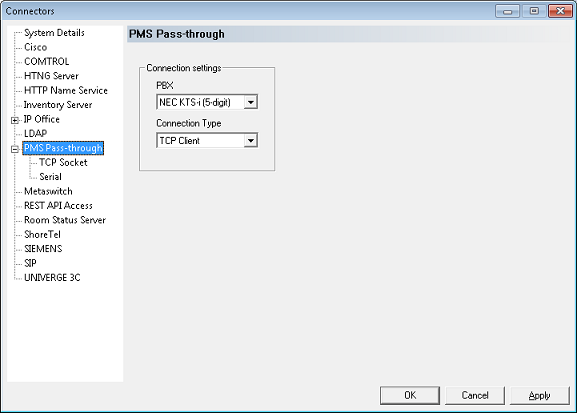This screenshot has height=413, width=577.
Task: Open the TCP Socket sub-item
Action: (63, 162)
